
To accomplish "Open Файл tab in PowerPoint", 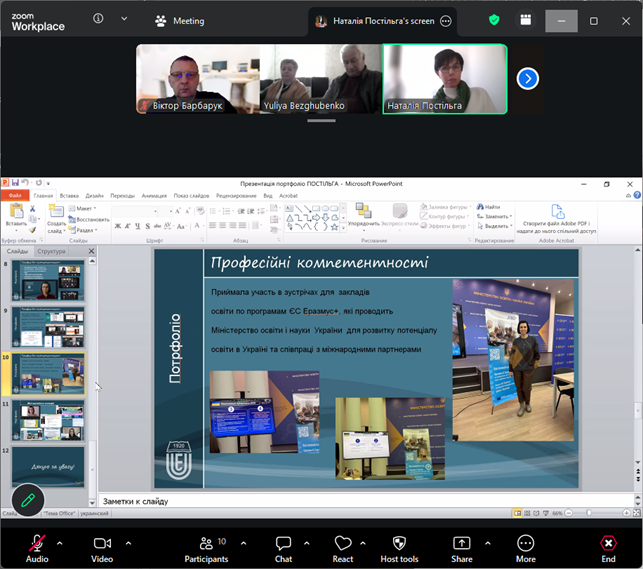I will 15,196.
